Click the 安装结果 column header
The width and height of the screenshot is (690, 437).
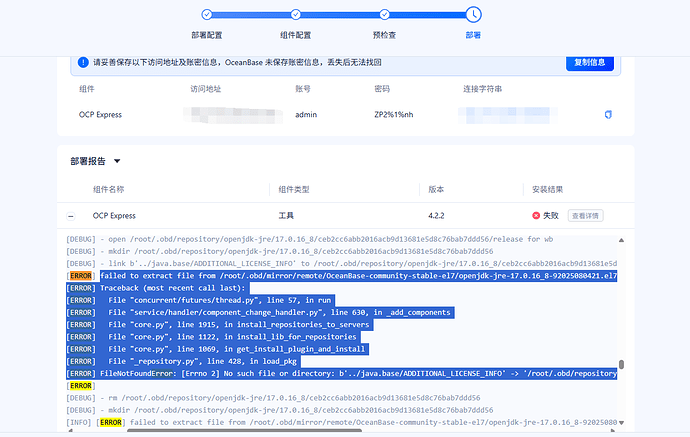[x=549, y=188]
